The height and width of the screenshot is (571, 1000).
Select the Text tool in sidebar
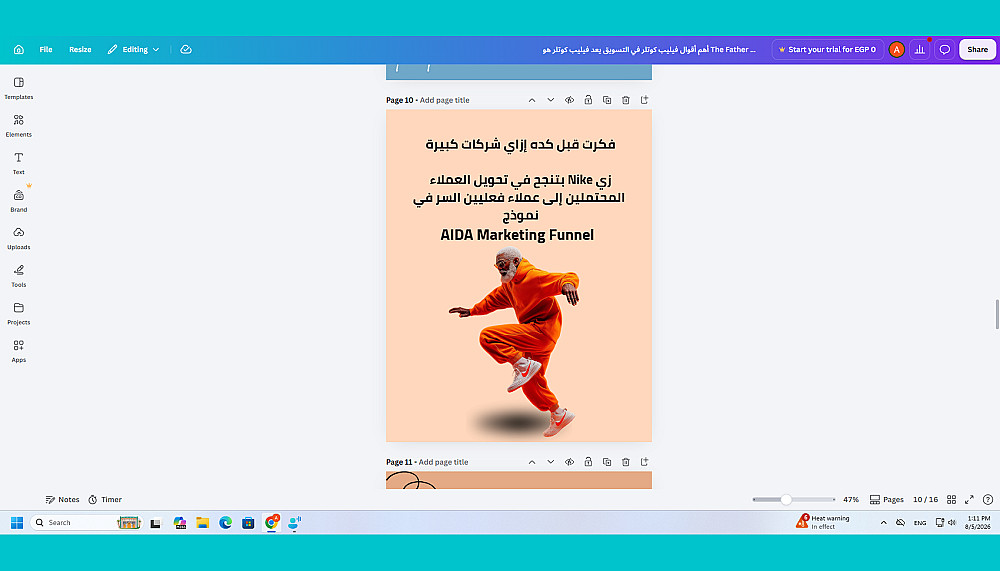coord(18,163)
